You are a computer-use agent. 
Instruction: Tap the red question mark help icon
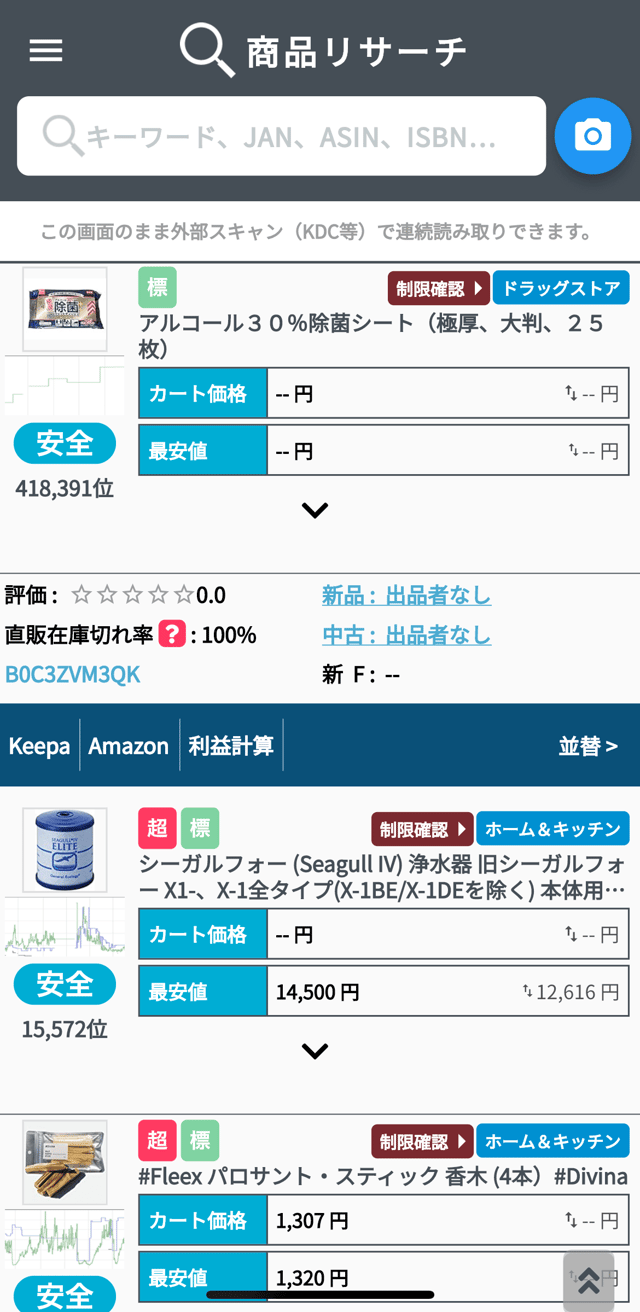172,634
